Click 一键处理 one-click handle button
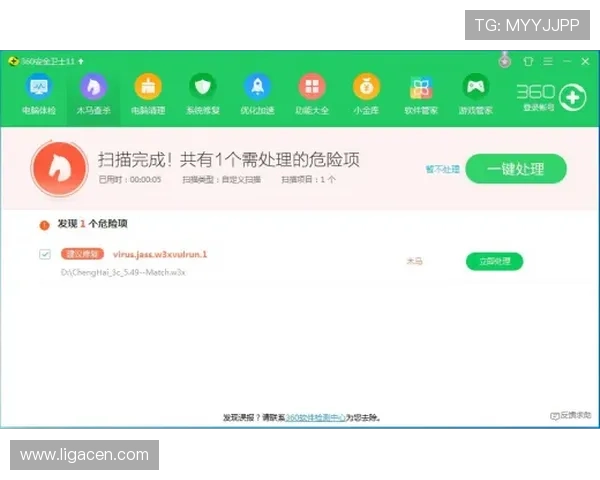The width and height of the screenshot is (600, 480). coord(516,169)
